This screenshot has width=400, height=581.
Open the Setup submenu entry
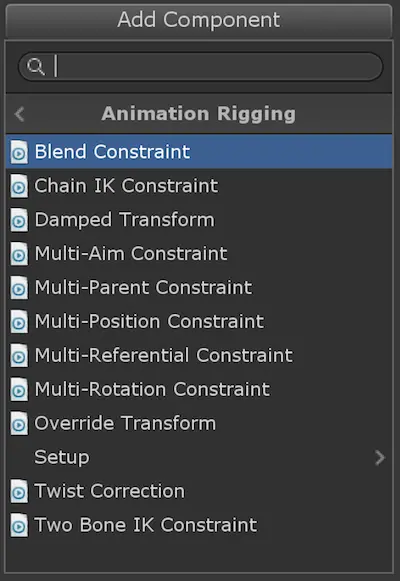click(199, 457)
